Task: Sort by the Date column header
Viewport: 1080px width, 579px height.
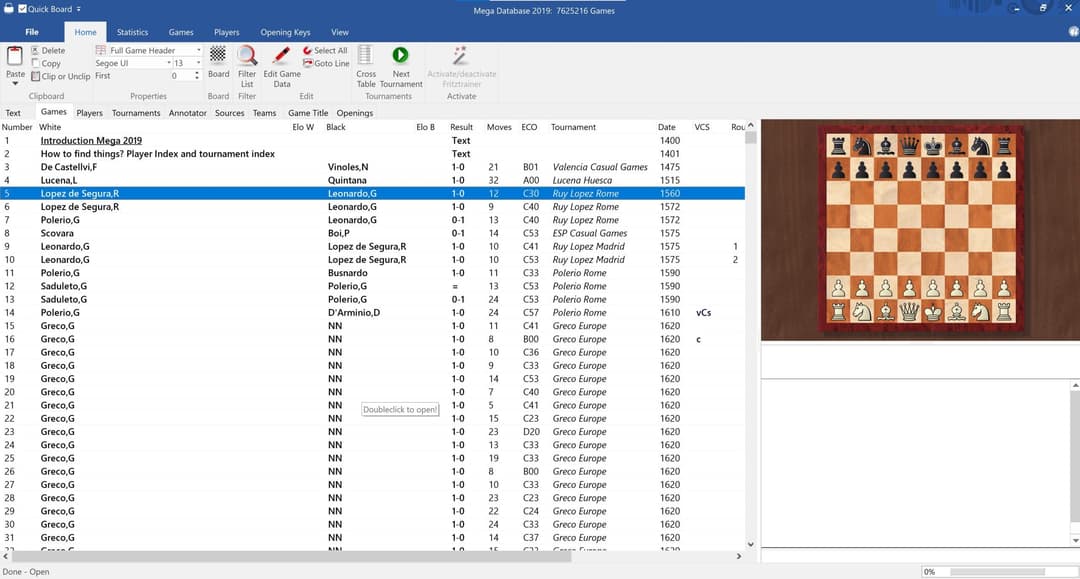Action: click(666, 127)
